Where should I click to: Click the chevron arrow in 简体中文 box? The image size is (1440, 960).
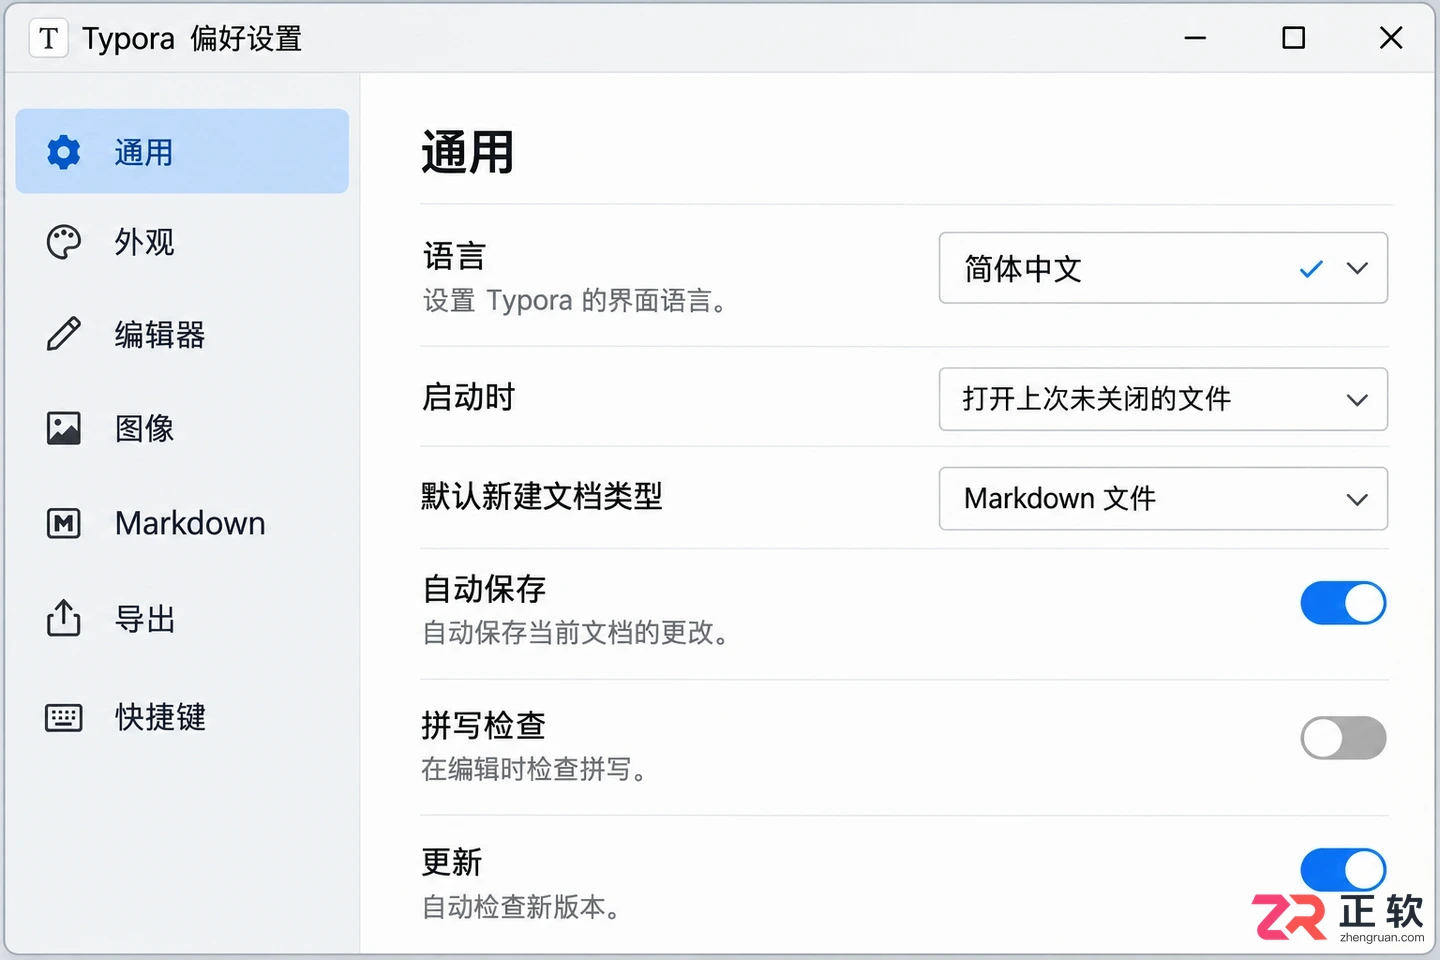pyautogui.click(x=1357, y=268)
